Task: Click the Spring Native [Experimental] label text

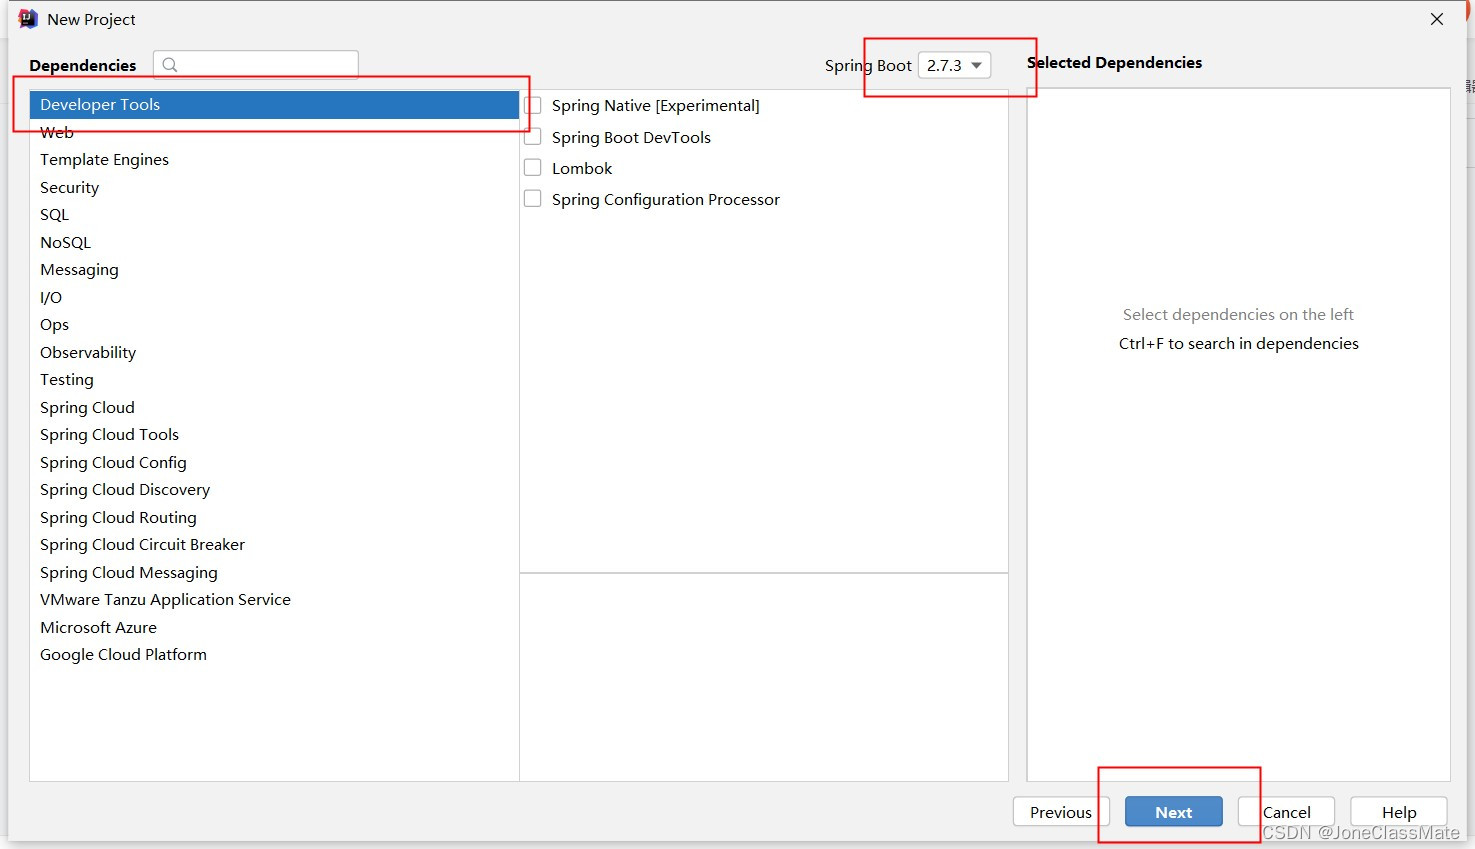Action: [656, 105]
